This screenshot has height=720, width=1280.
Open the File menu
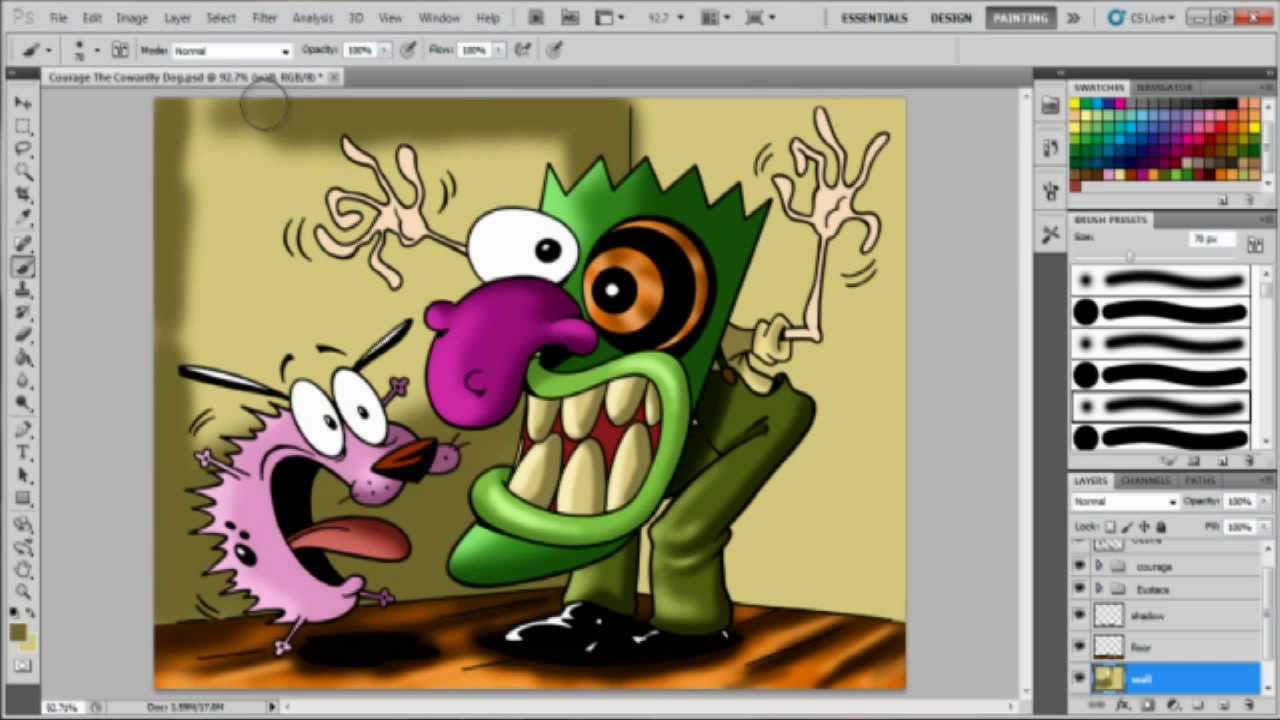tap(58, 18)
